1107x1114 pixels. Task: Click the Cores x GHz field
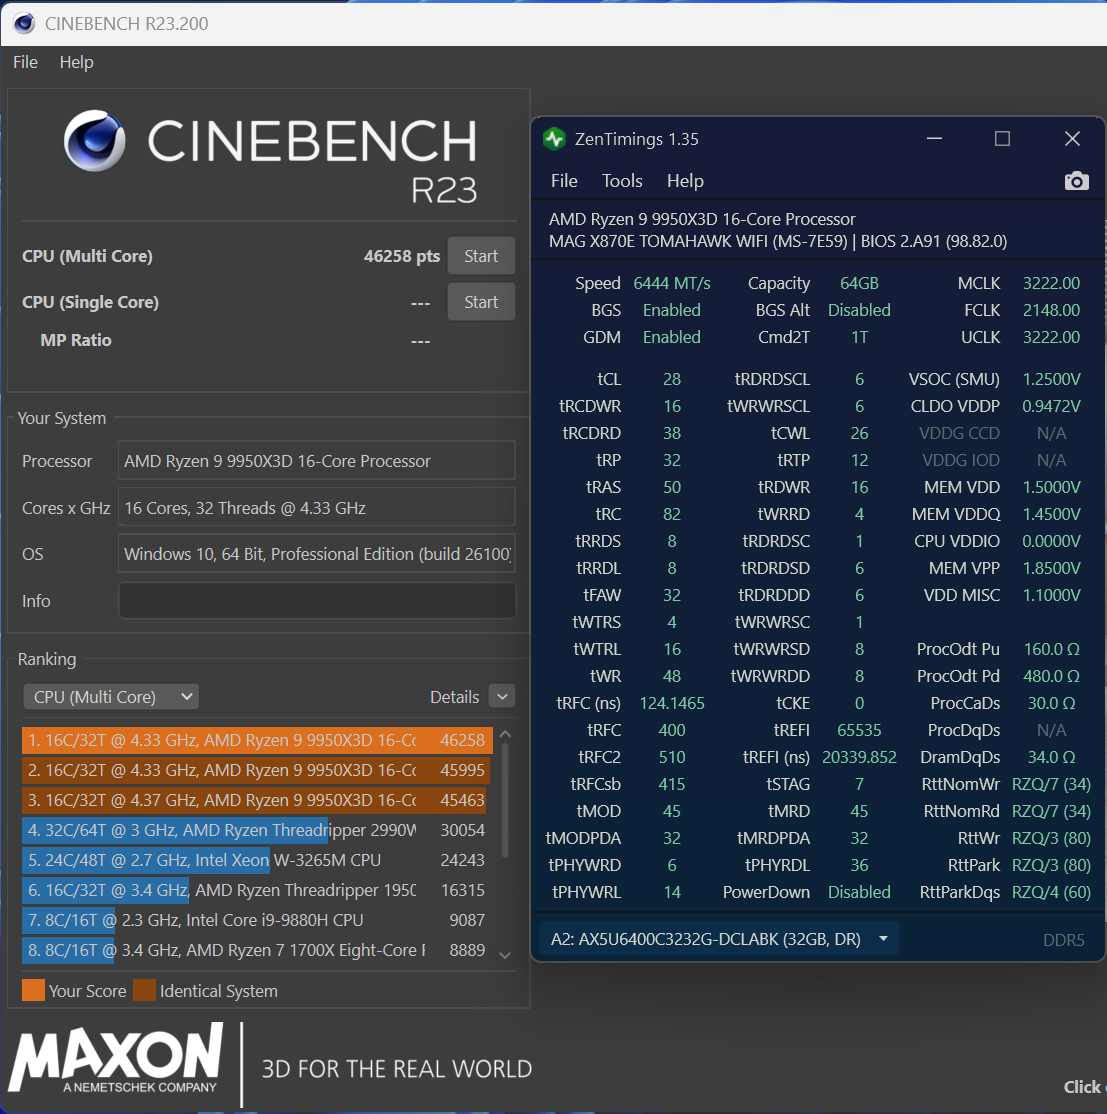pyautogui.click(x=316, y=508)
